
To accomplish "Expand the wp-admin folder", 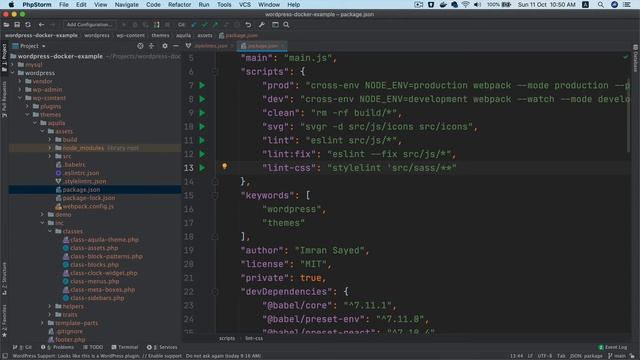I will (x=20, y=89).
